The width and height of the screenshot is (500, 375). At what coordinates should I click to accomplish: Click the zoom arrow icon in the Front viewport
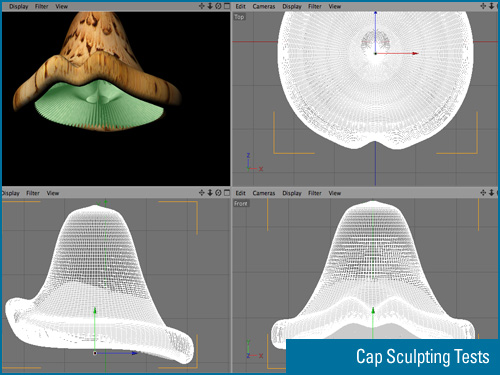[x=491, y=193]
